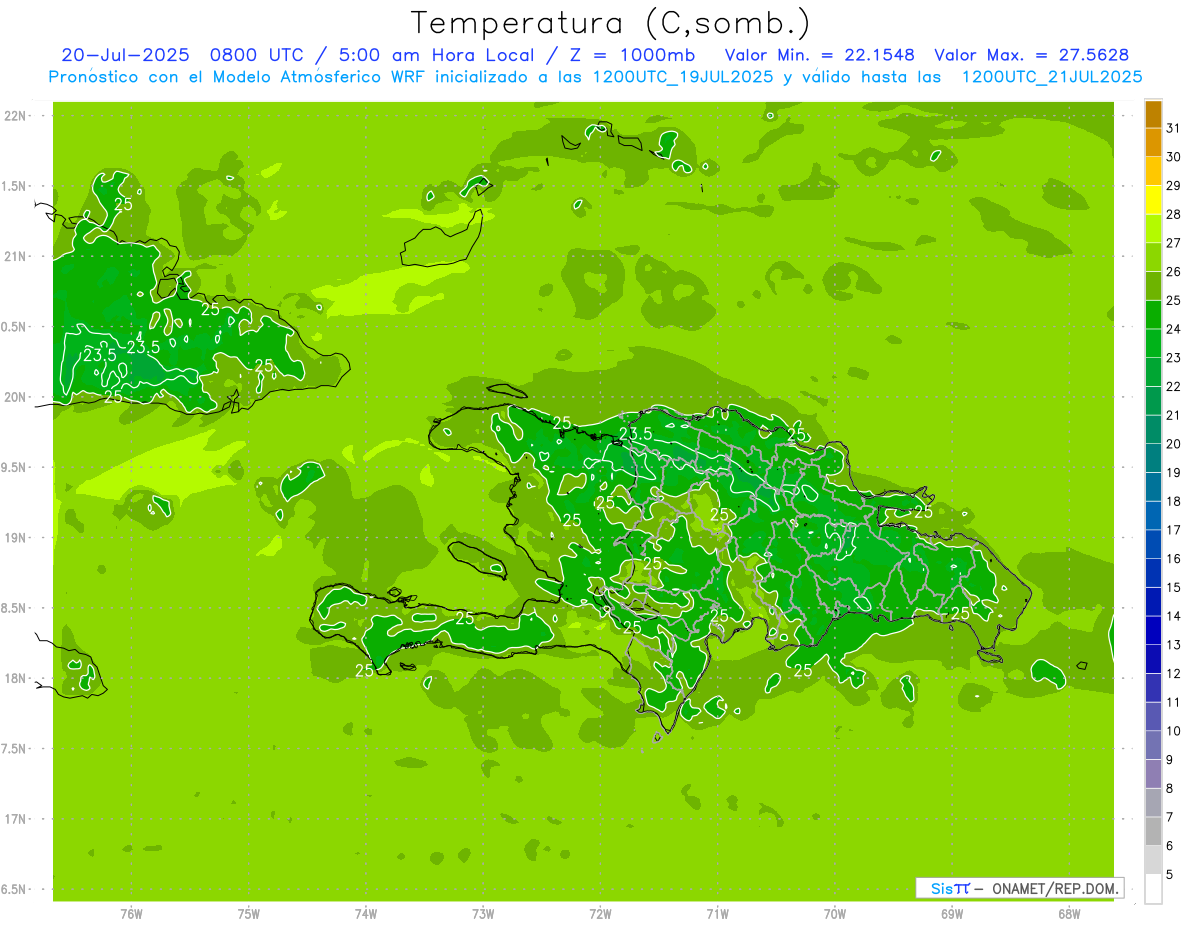Click the '18N' latitude axis label
Image resolution: width=1200 pixels, height=927 pixels.
coord(16,679)
